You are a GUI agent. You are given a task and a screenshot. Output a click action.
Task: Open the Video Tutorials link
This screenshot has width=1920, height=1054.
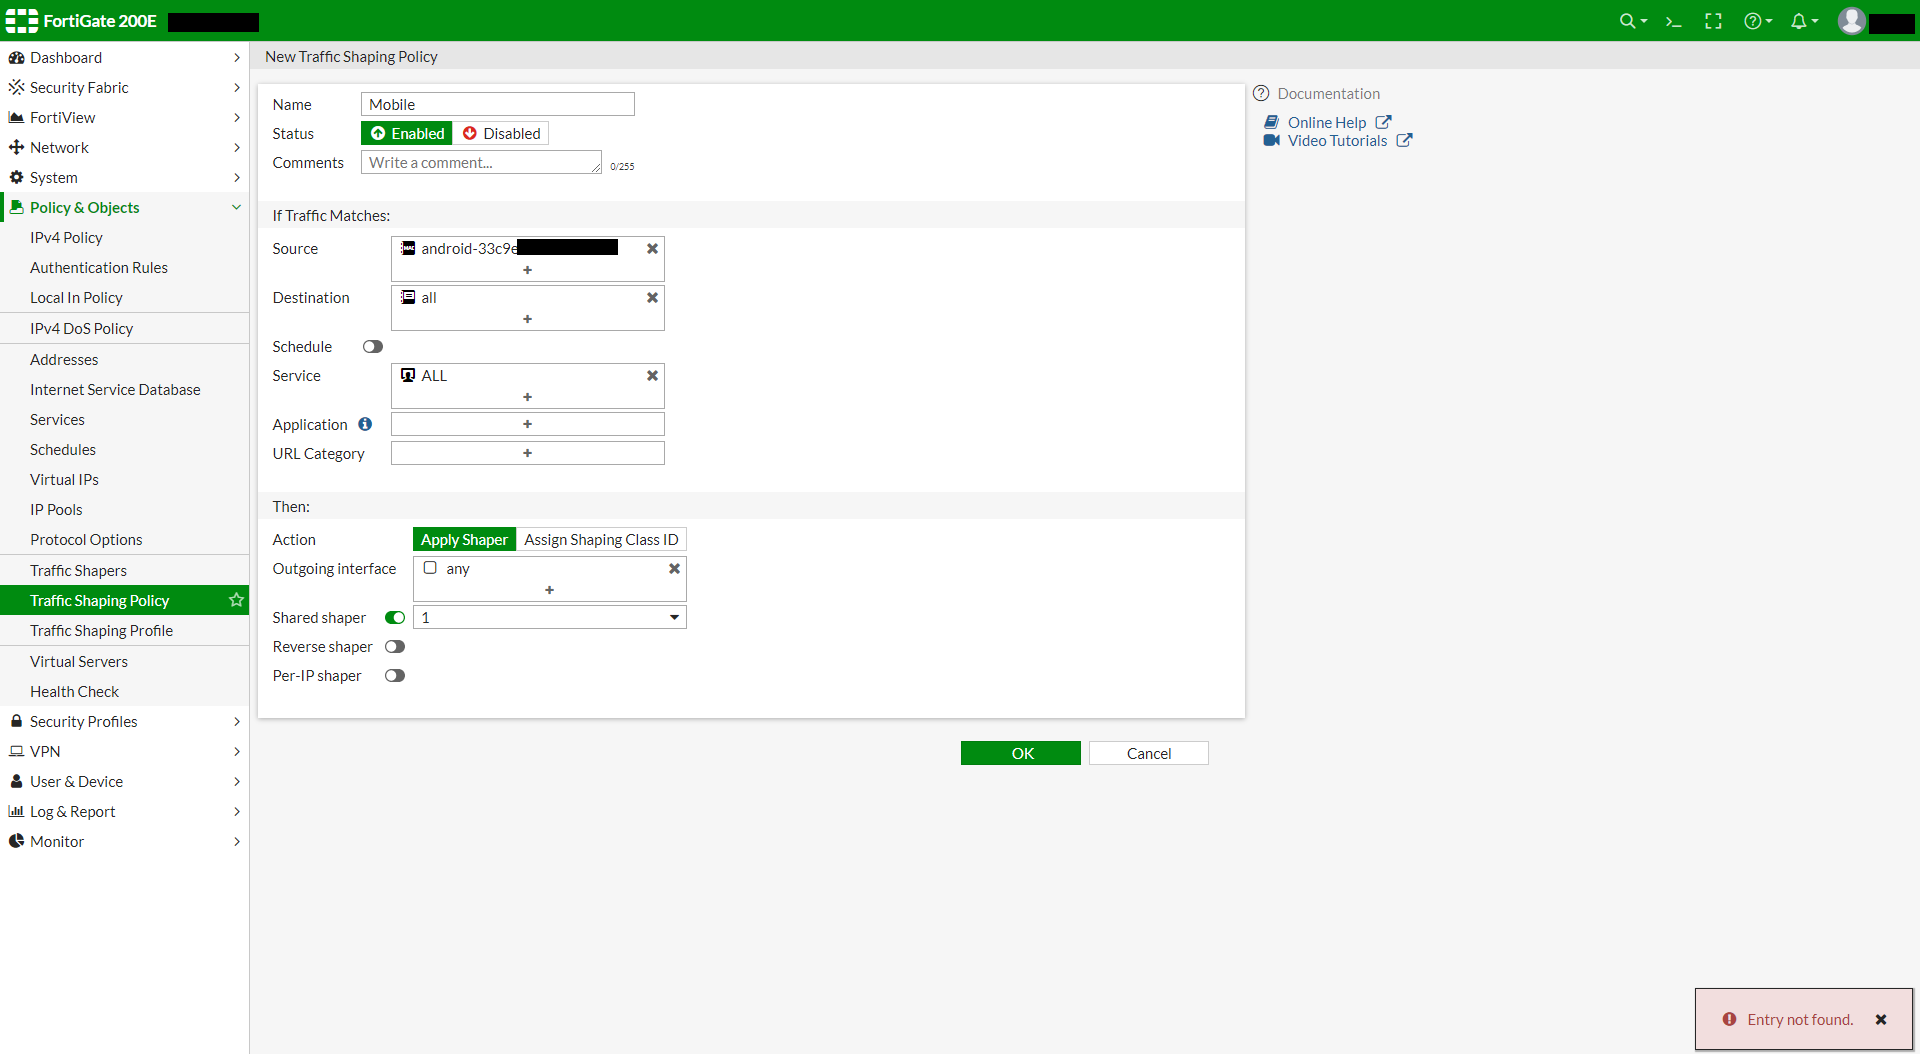point(1338,140)
